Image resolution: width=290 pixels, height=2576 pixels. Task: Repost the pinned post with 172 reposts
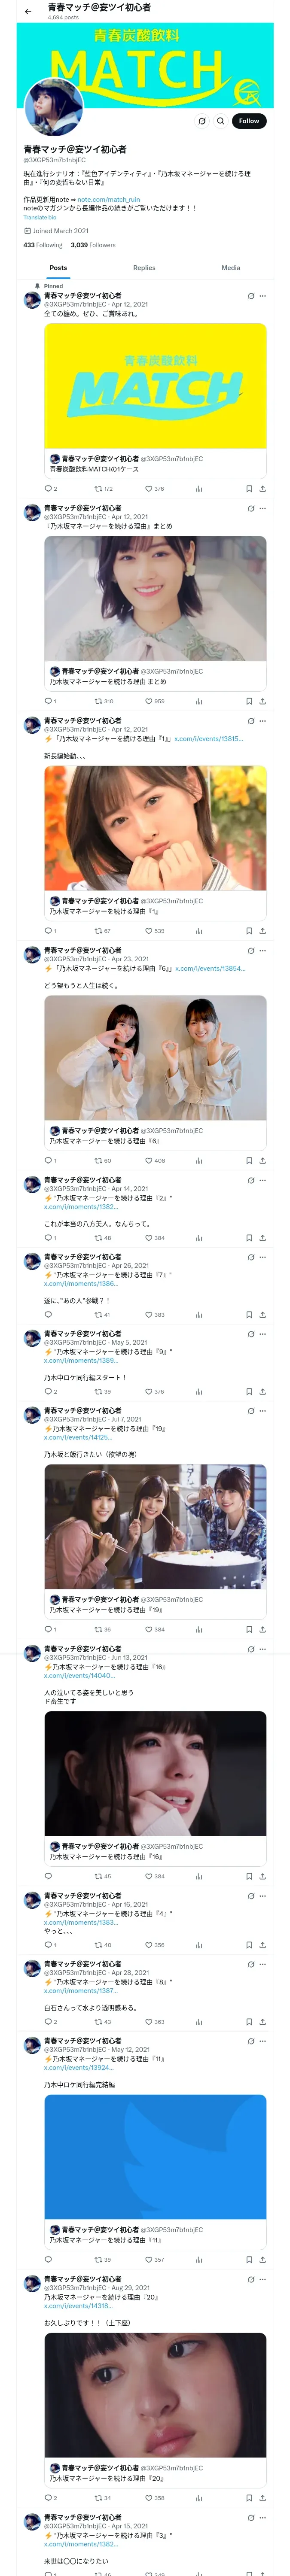(103, 489)
